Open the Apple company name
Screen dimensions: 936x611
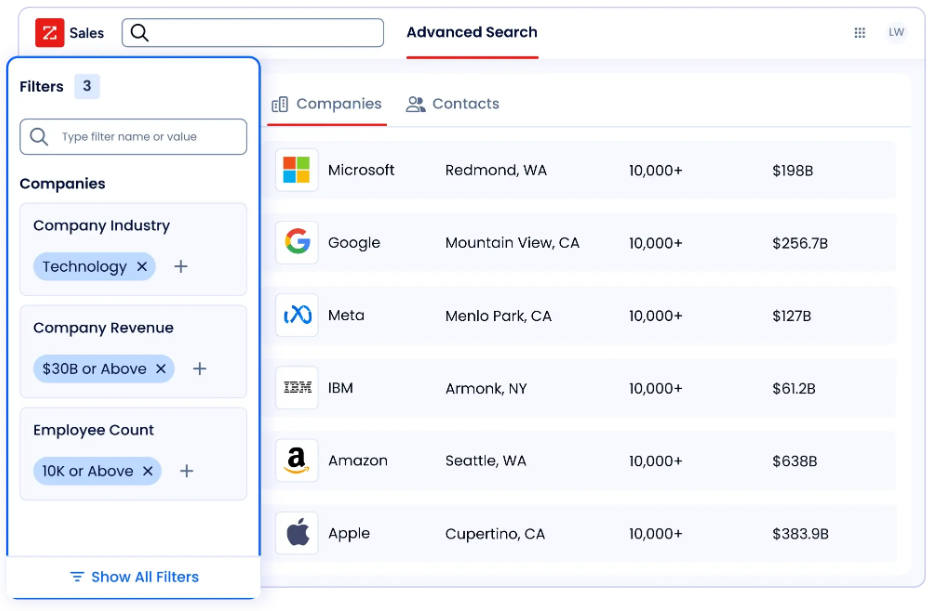pyautogui.click(x=349, y=533)
